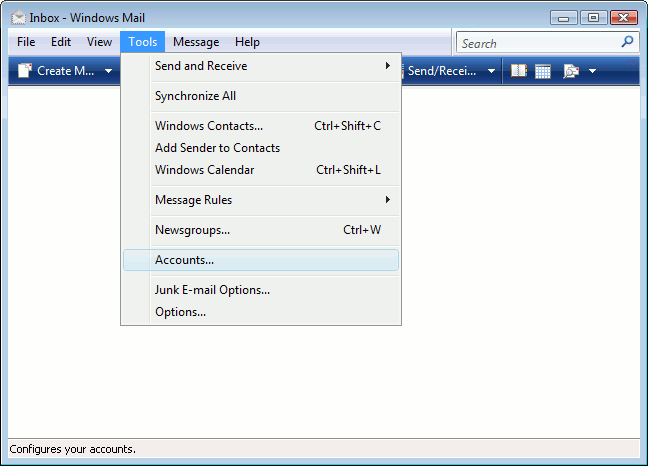Click inside the Search input box

(x=536, y=43)
